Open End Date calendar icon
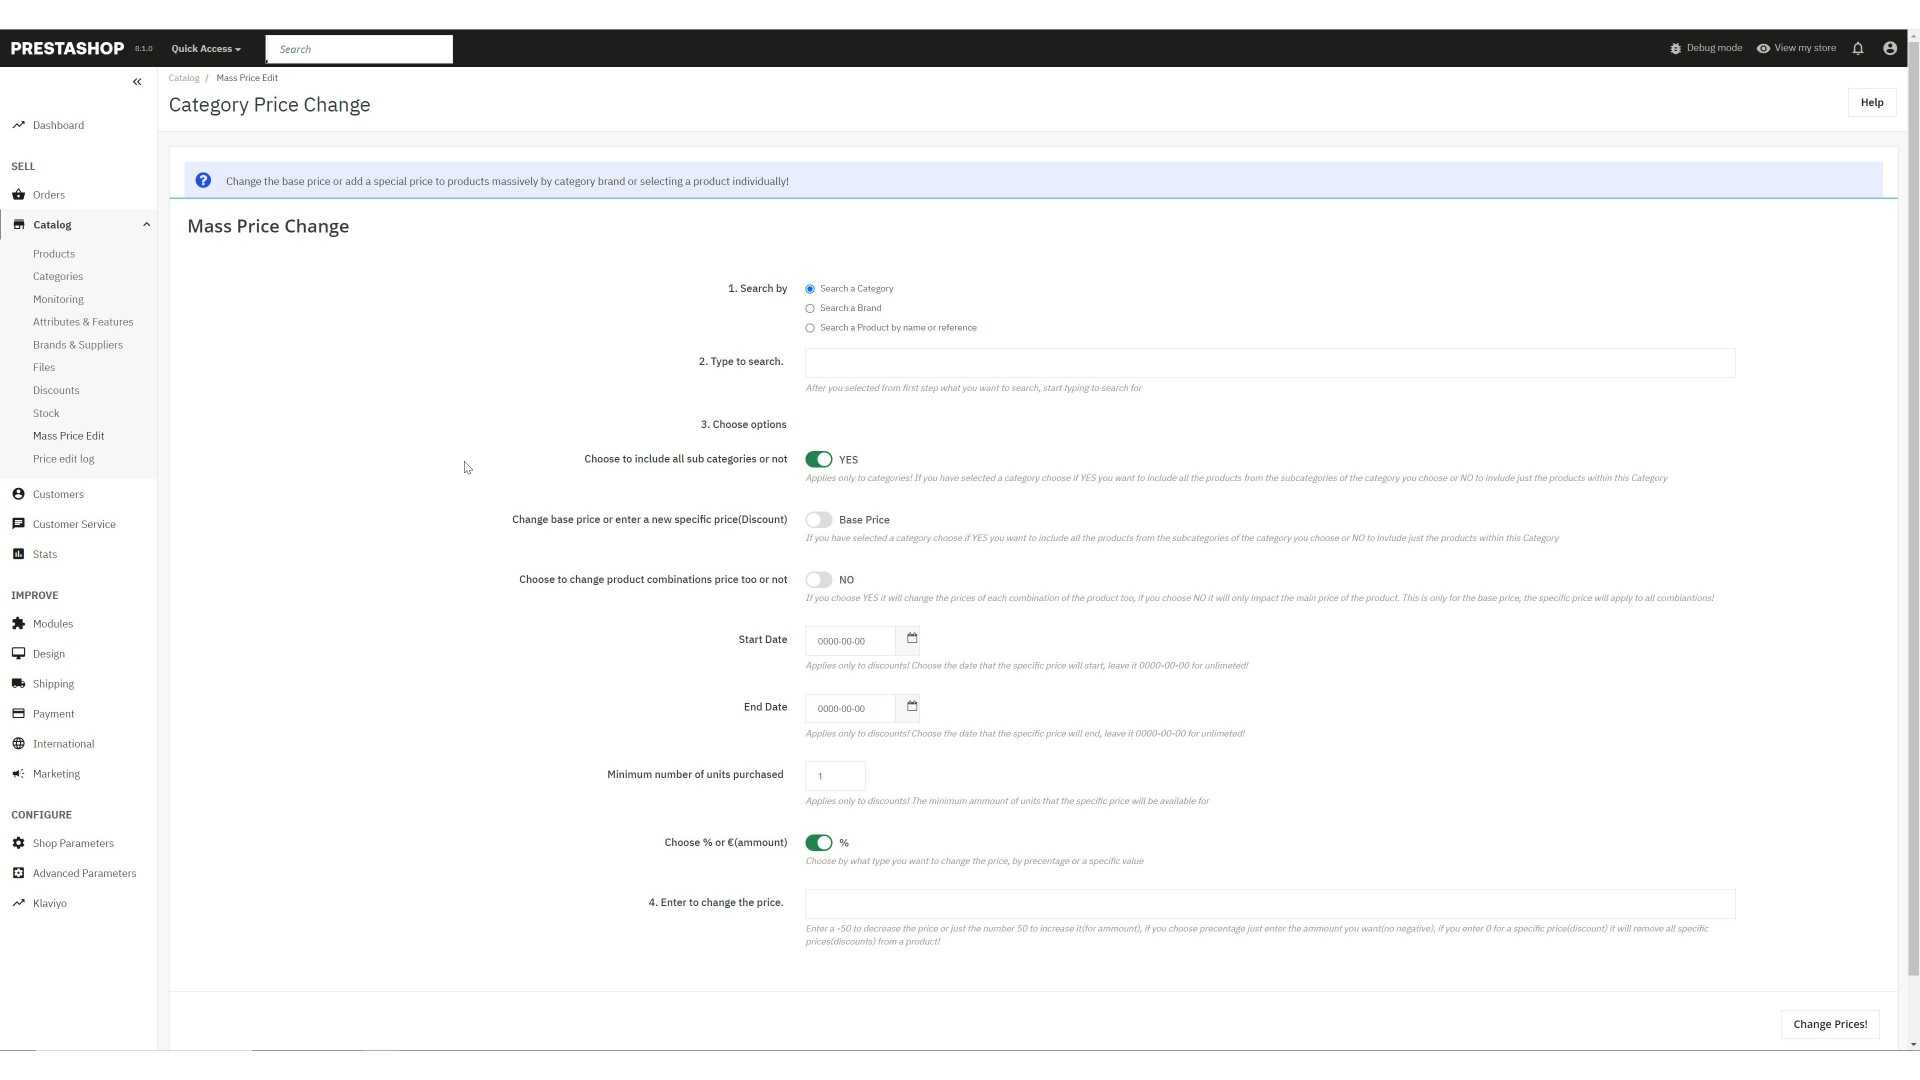The height and width of the screenshot is (1080, 1920). coord(911,707)
